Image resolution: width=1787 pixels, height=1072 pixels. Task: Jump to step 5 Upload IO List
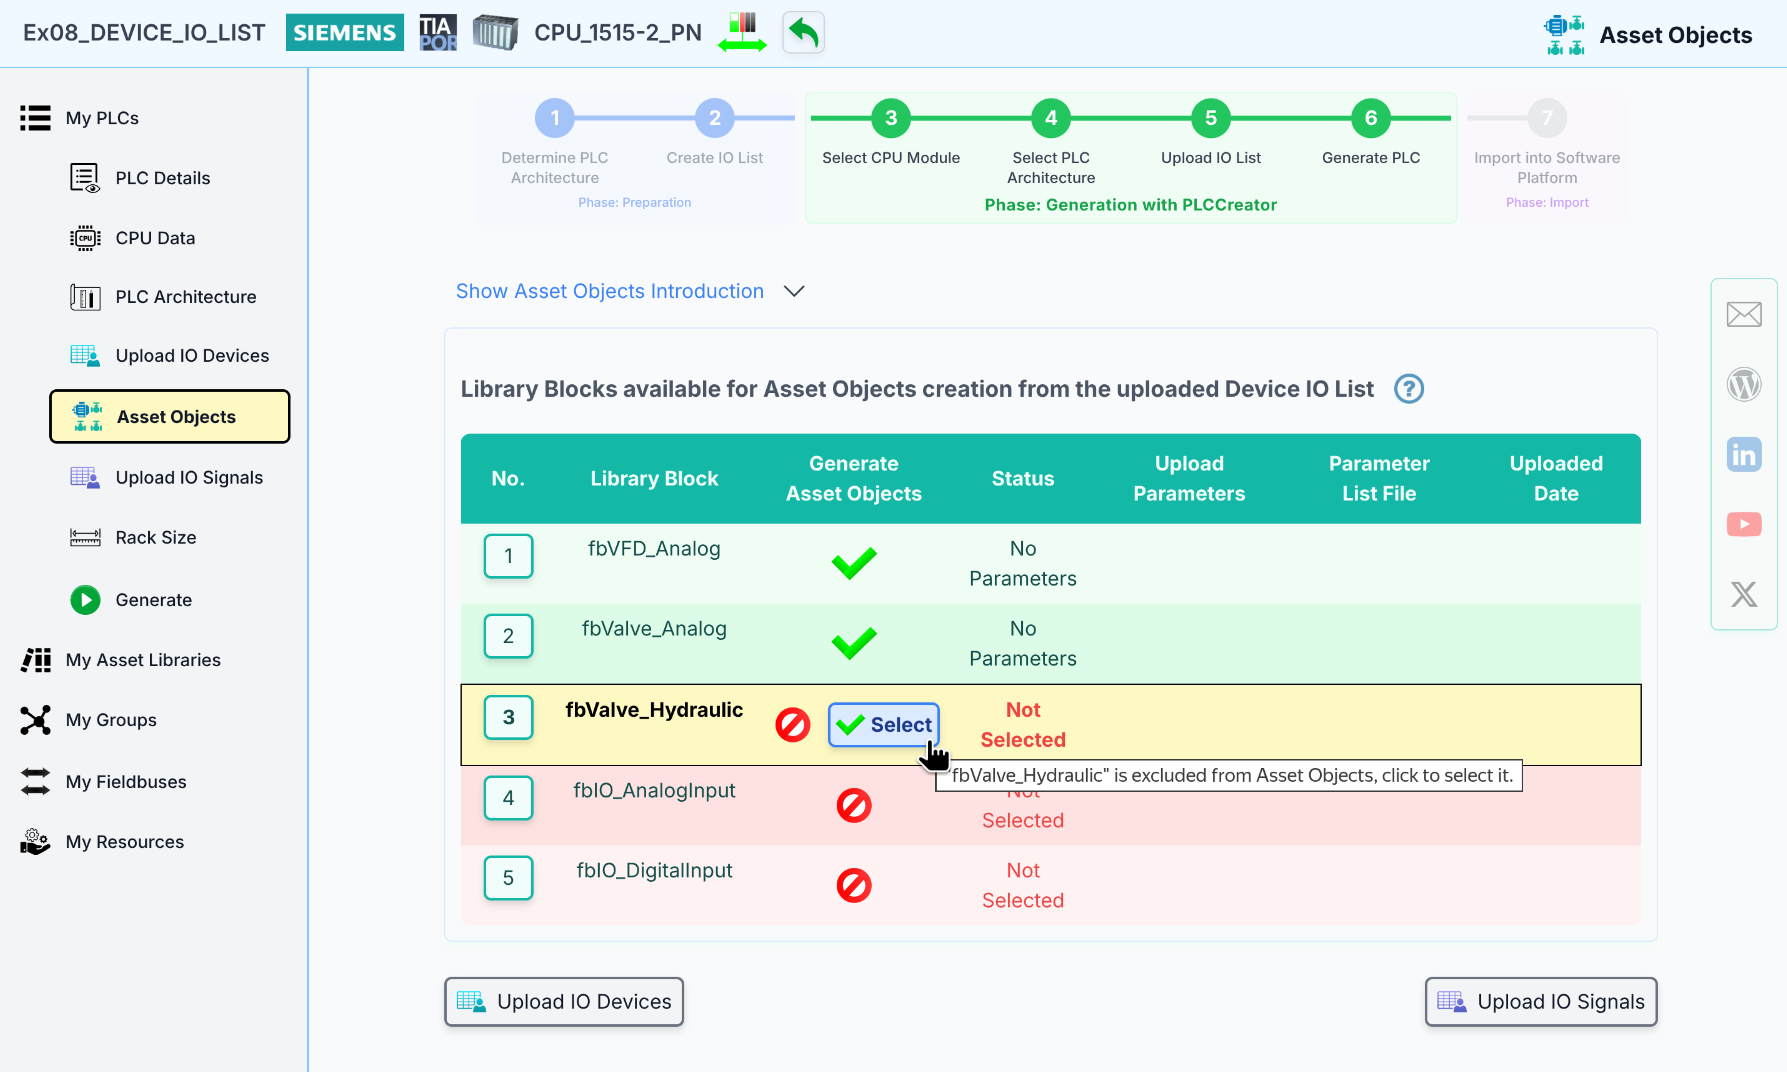1210,119
